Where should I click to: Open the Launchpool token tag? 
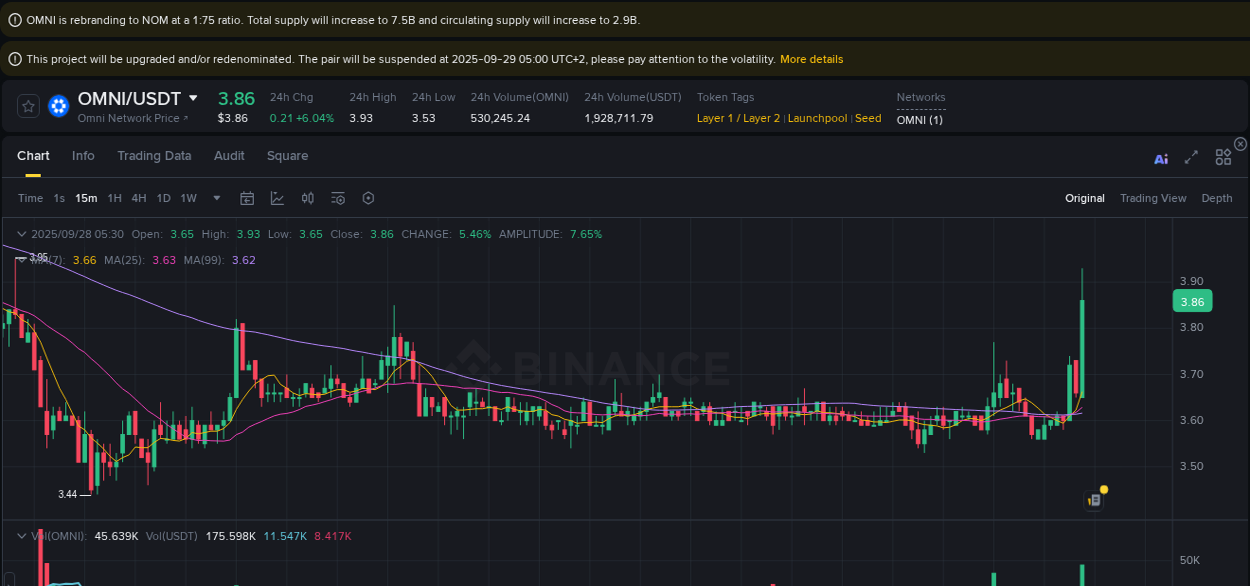(817, 118)
